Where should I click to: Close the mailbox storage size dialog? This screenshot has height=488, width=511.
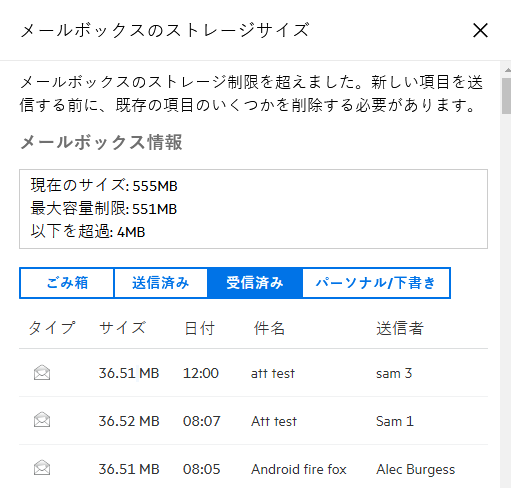tap(480, 30)
